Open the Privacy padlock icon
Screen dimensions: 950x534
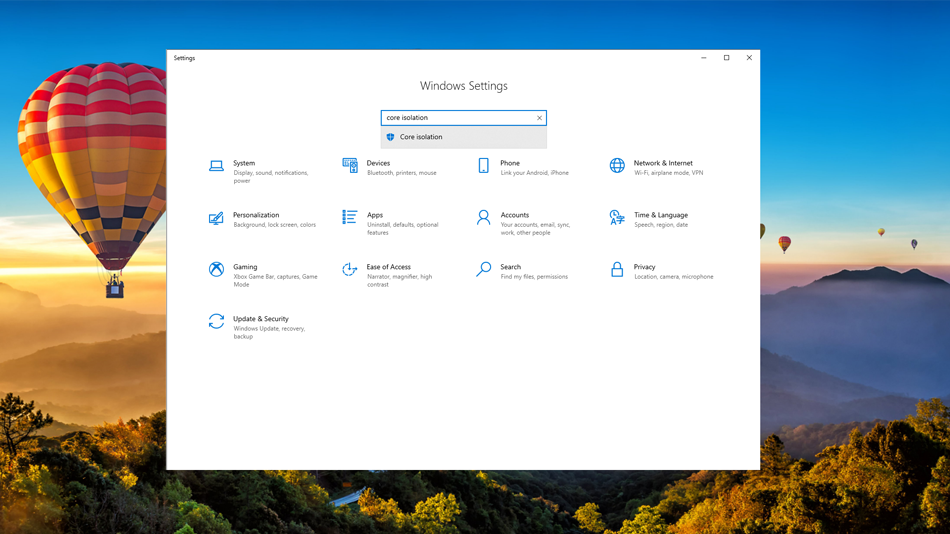[617, 270]
